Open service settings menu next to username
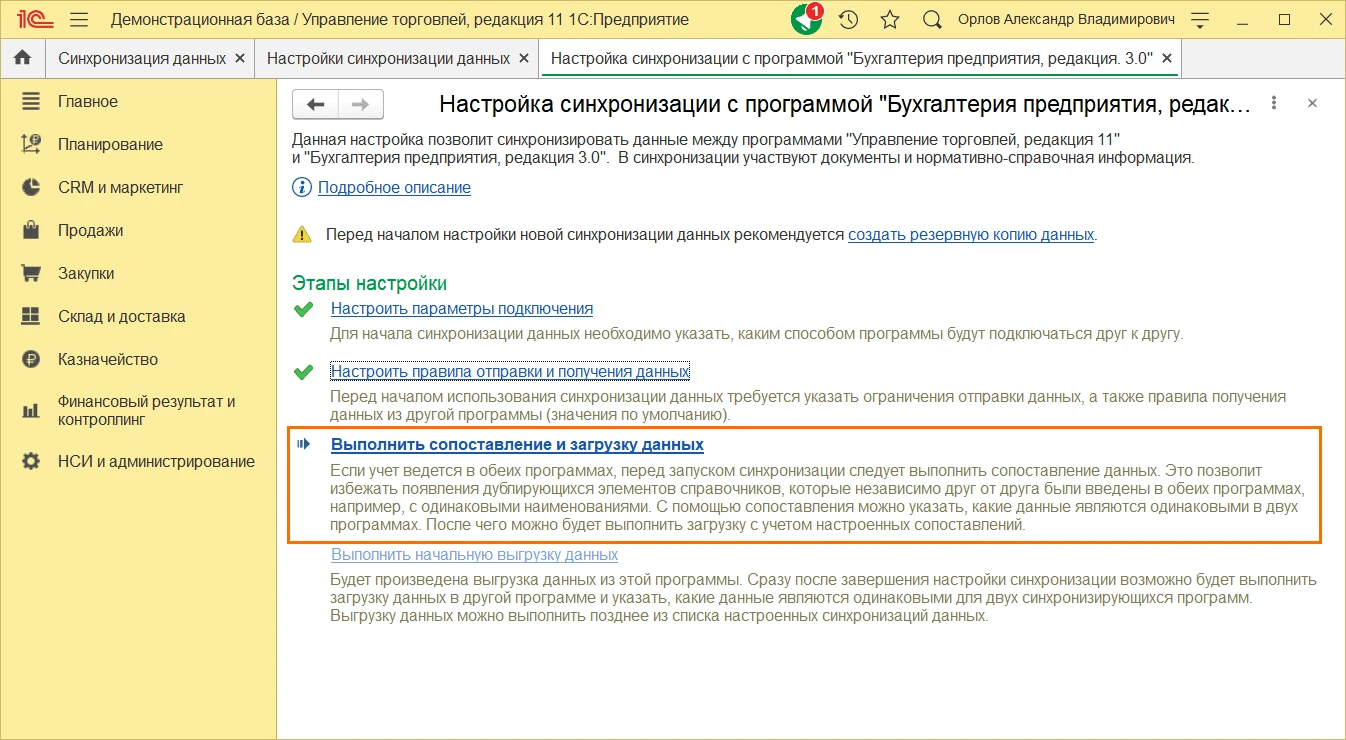Viewport: 1346px width, 740px height. tap(1201, 20)
